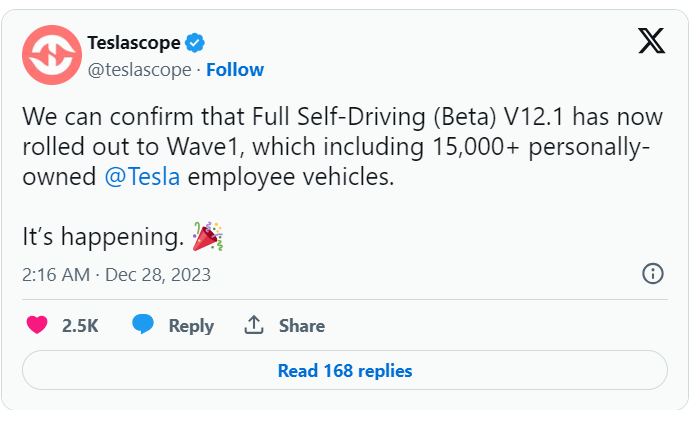This screenshot has width=691, height=437.
Task: Click the tweet text about FSD V12.1
Action: [x=342, y=147]
